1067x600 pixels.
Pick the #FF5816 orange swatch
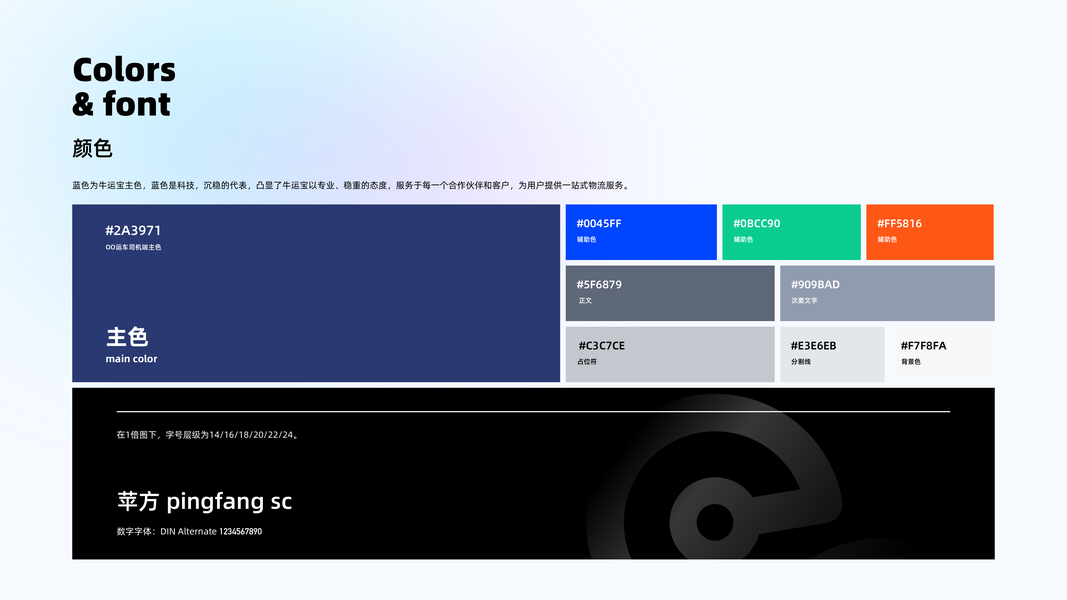[930, 232]
